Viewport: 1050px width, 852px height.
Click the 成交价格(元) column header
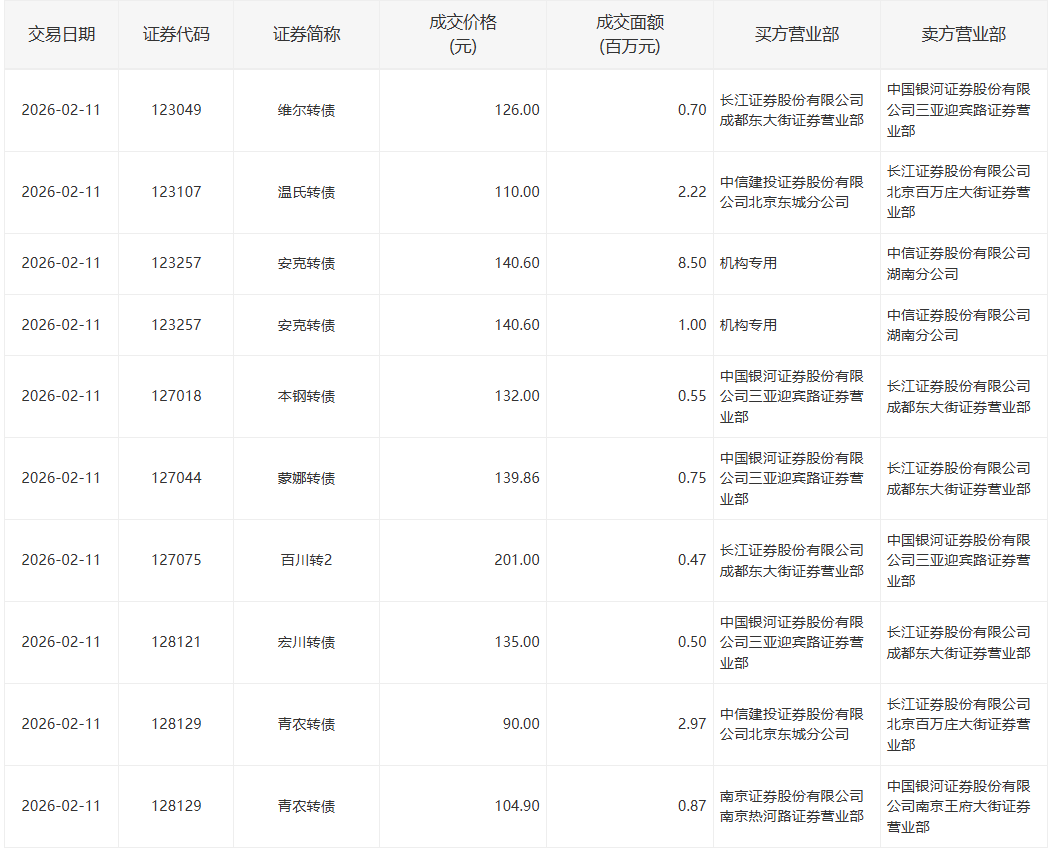463,35
